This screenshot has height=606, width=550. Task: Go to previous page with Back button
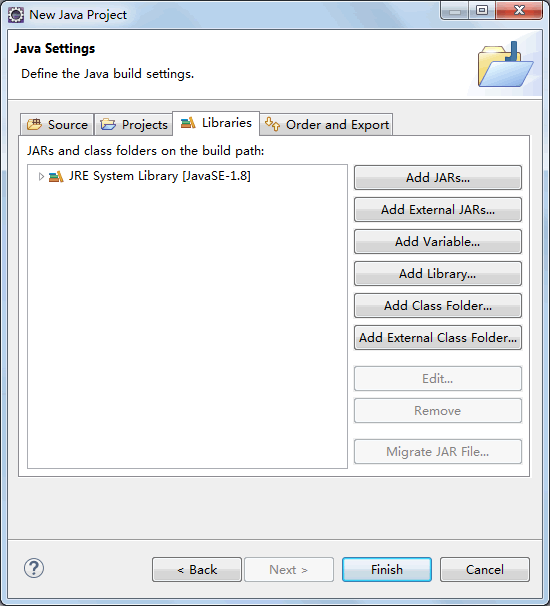pos(197,569)
